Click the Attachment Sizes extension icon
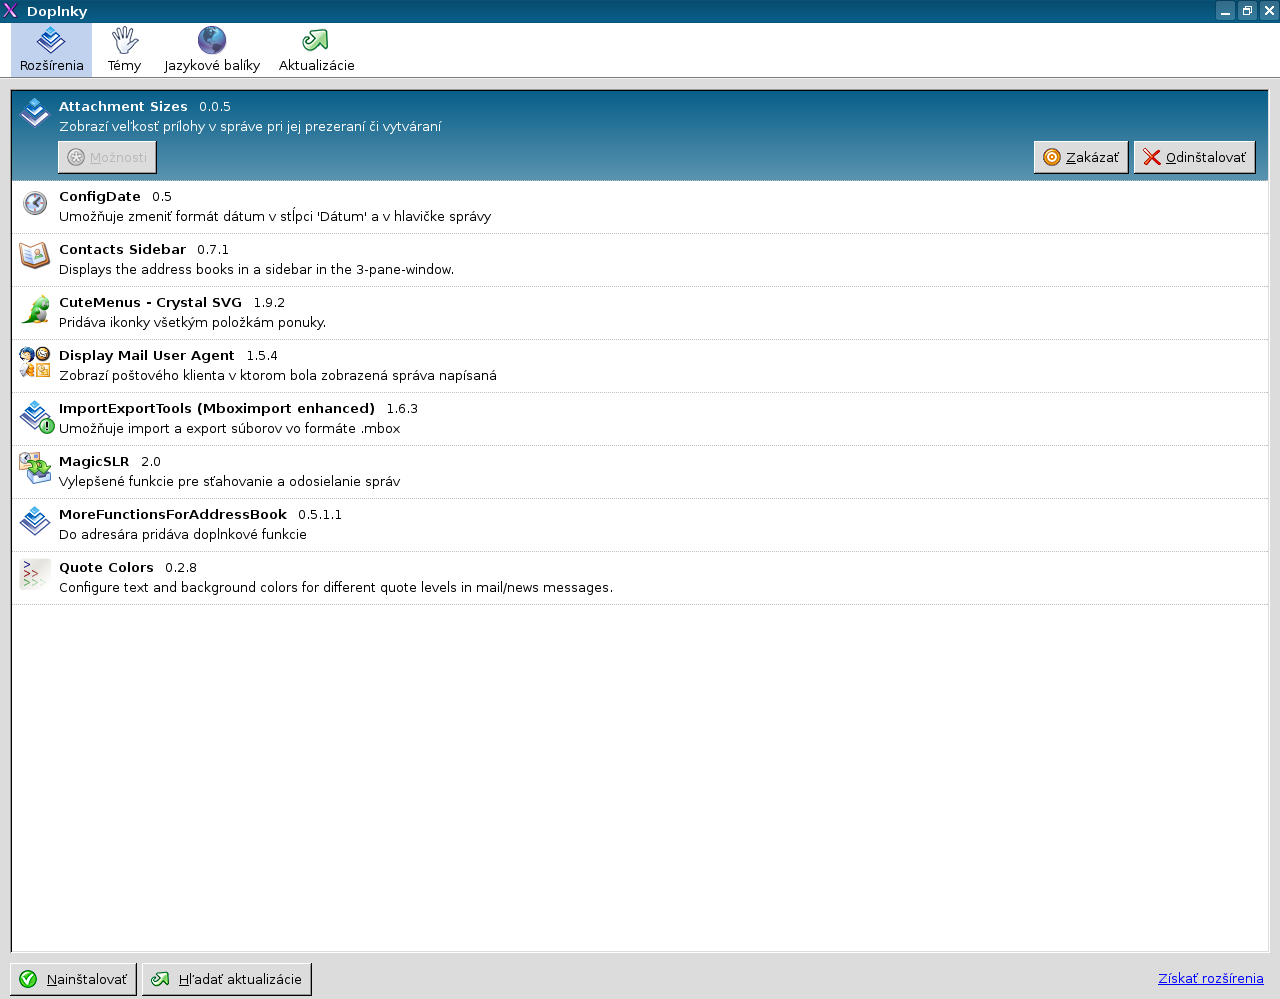1280x999 pixels. (35, 112)
